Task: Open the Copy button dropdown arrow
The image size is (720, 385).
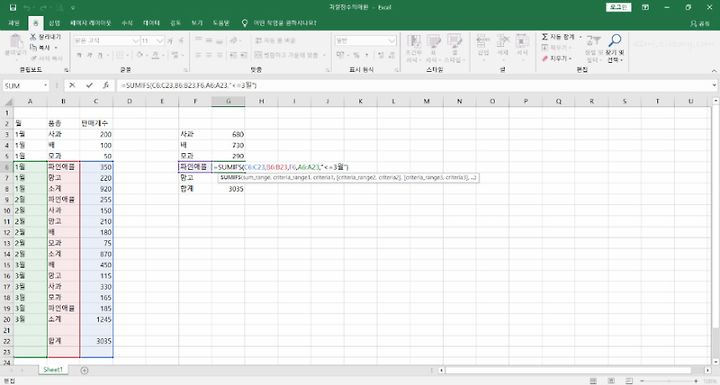Action: (56, 47)
